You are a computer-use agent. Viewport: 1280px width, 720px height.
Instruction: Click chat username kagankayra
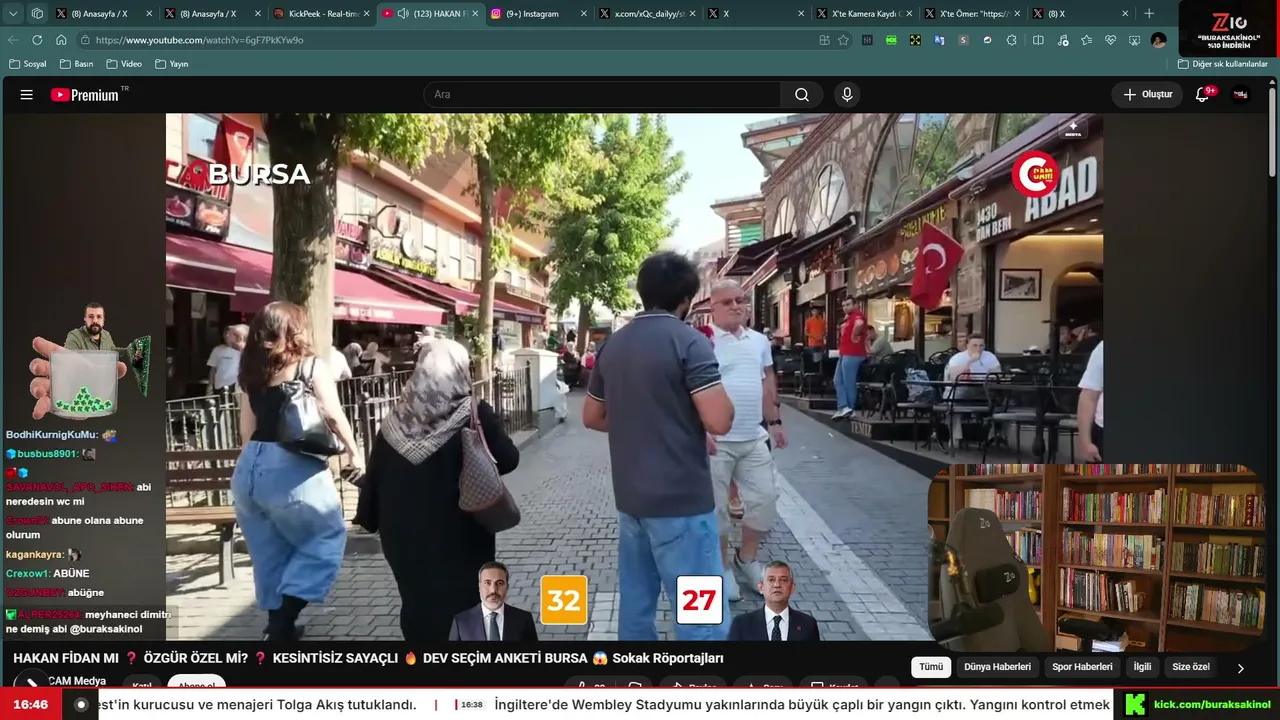click(35, 554)
